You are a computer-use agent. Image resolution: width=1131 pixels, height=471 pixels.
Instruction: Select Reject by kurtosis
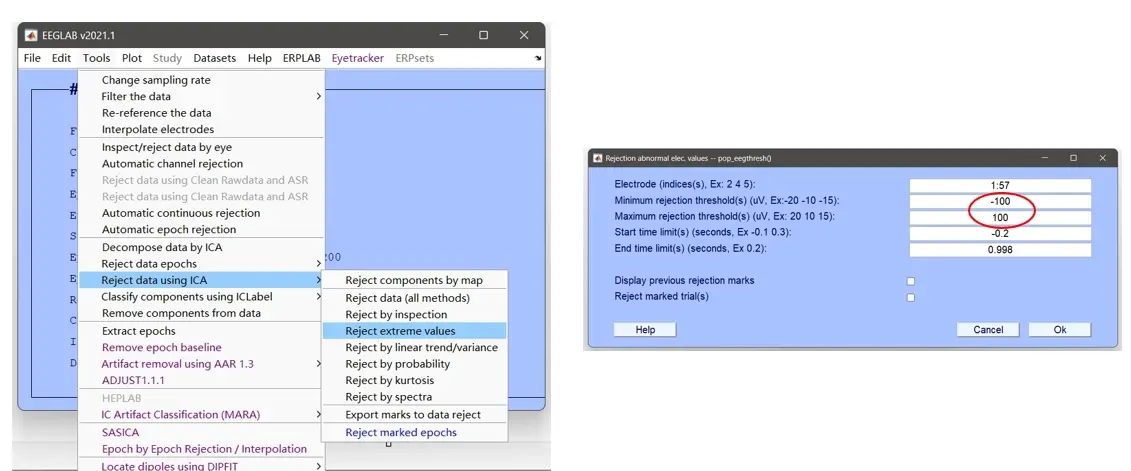tap(415, 380)
